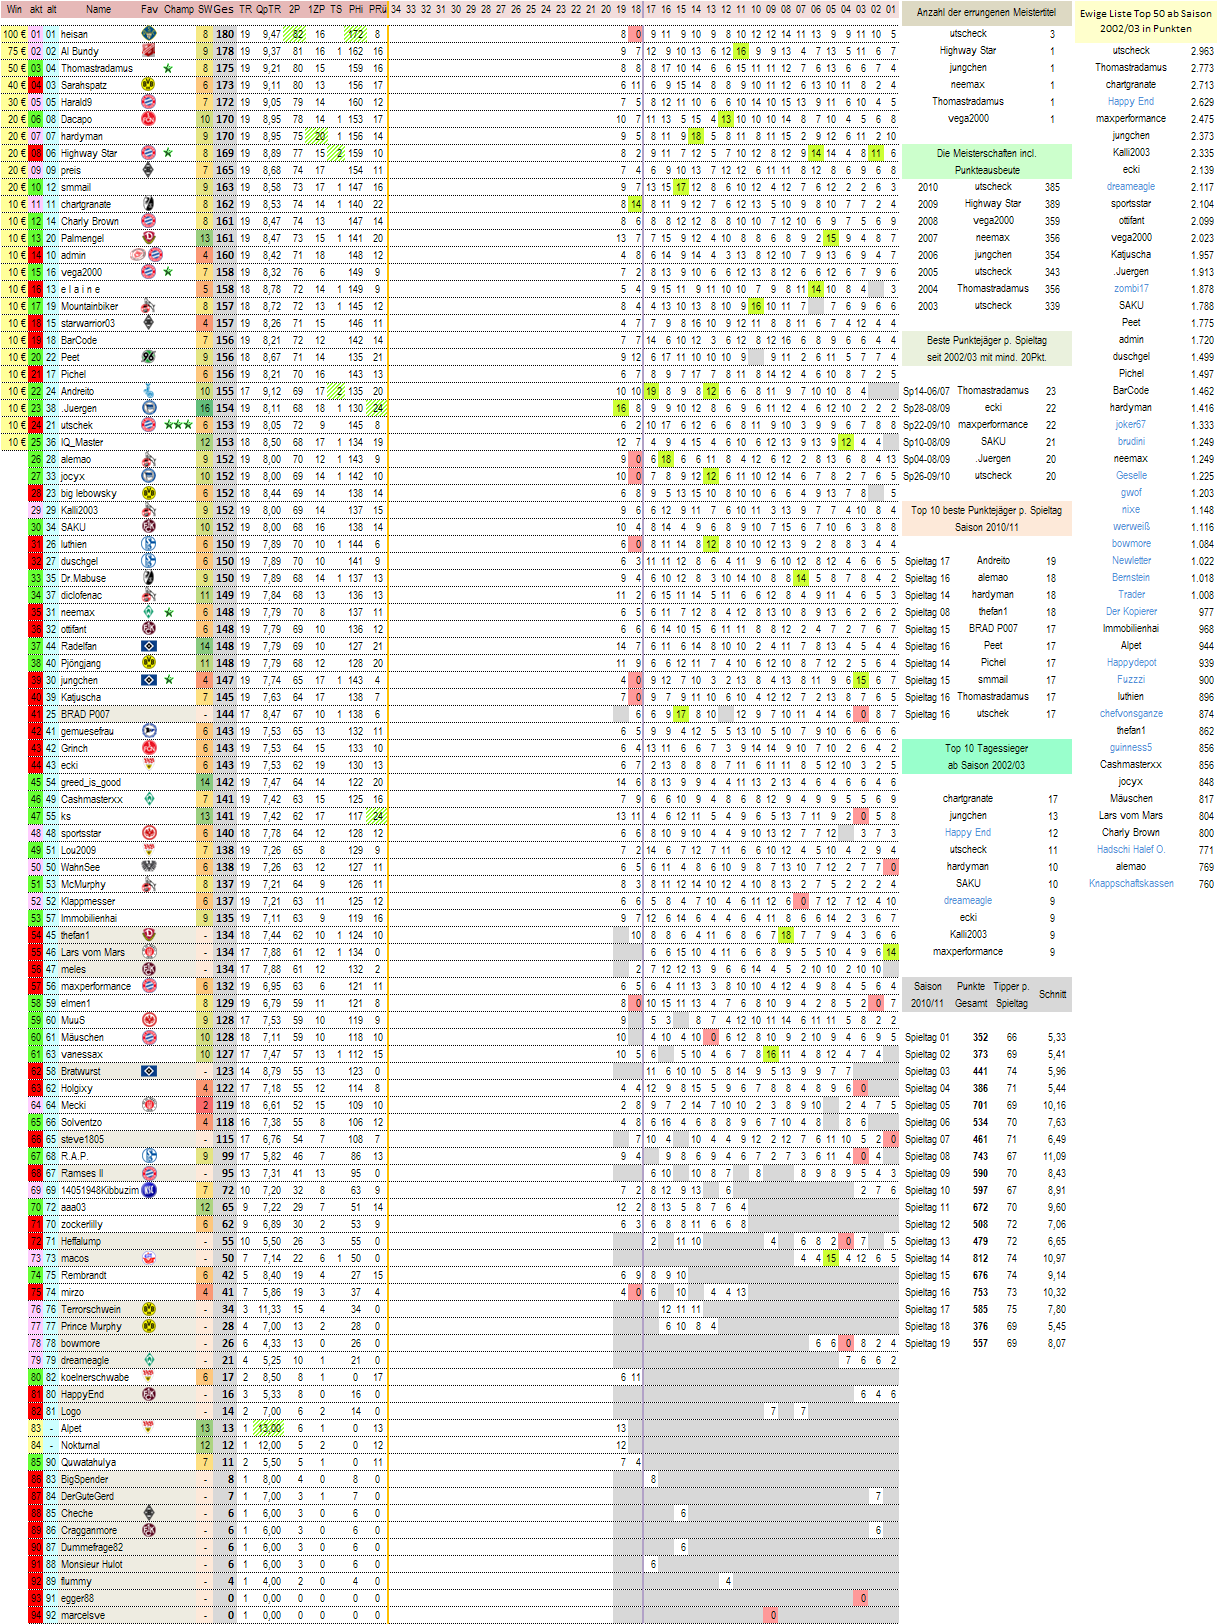
Task: Click utschek's three green champion stars
Action: click(x=178, y=425)
